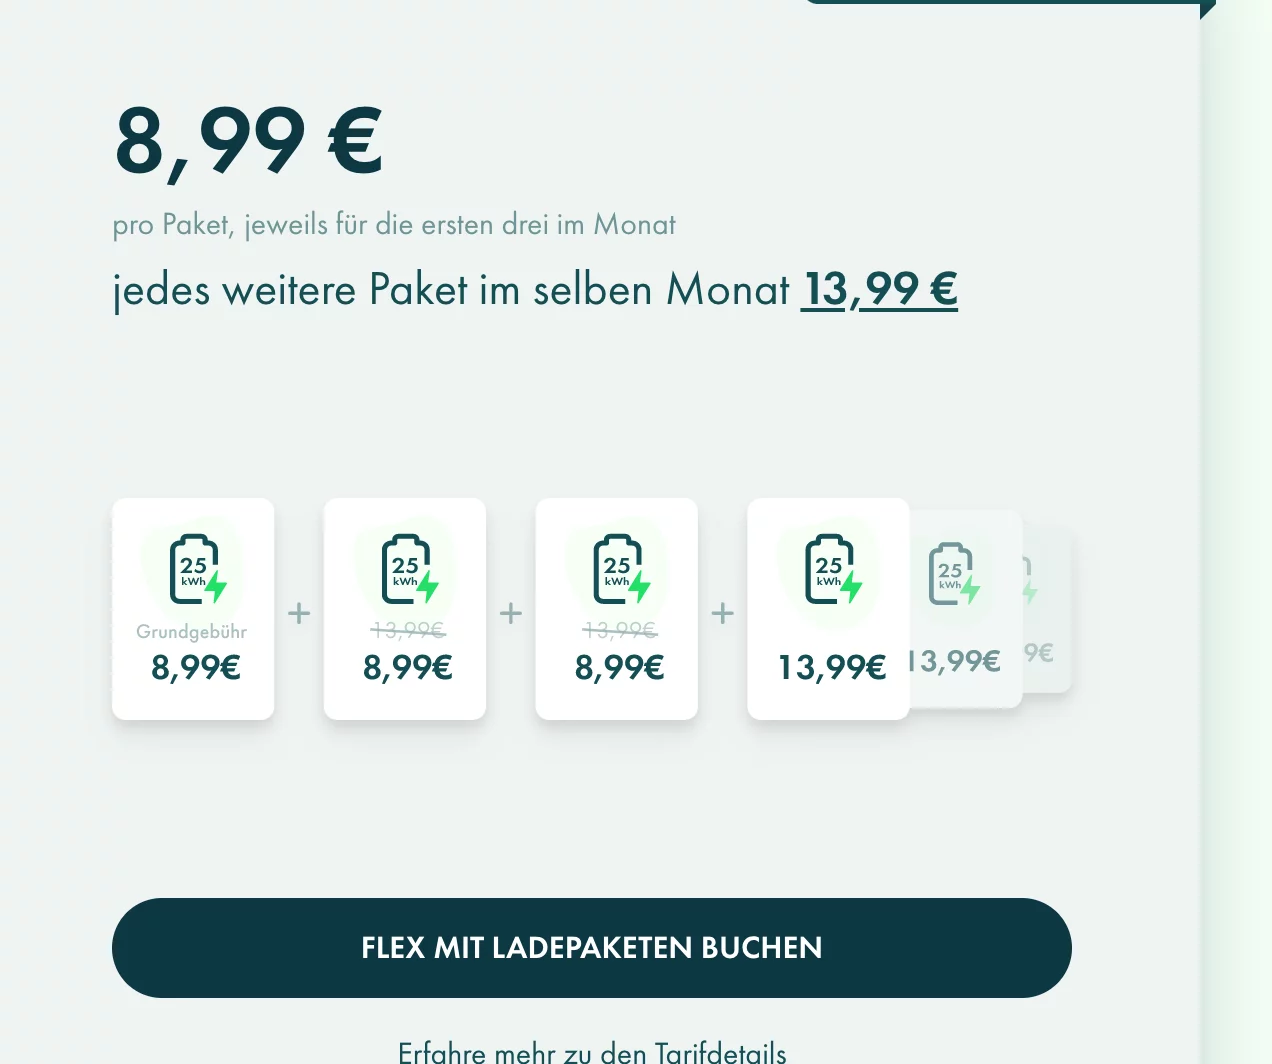Click battery icon in third 8,99€ card
The image size is (1272, 1064).
click(622, 569)
